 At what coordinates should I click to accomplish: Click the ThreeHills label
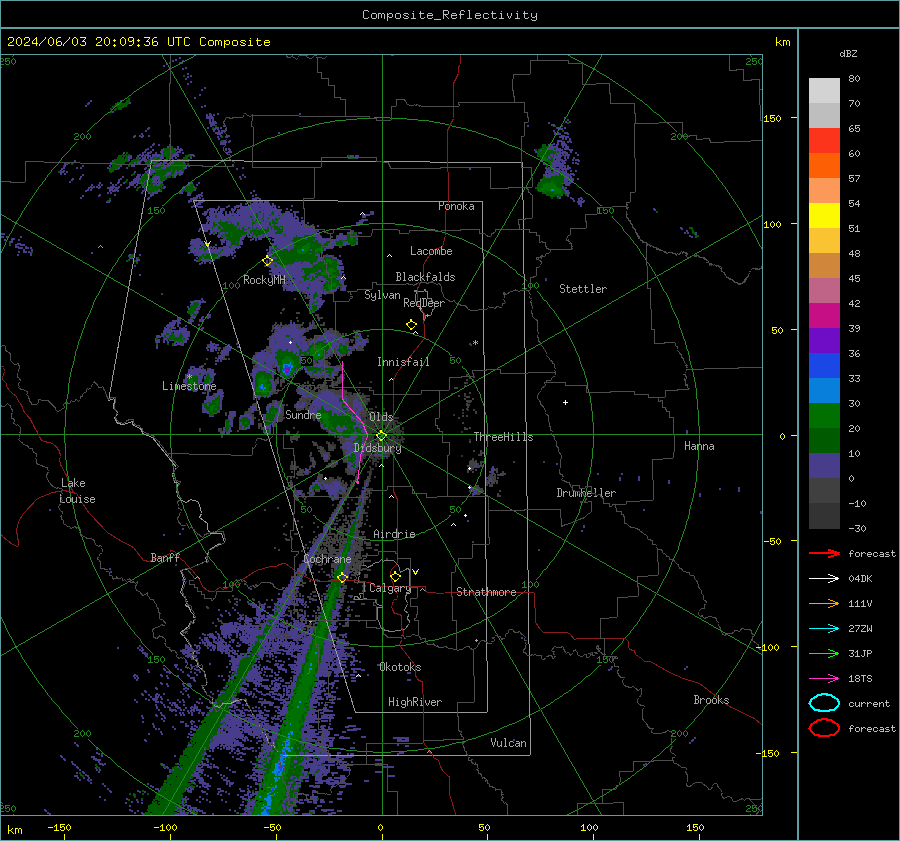click(503, 437)
